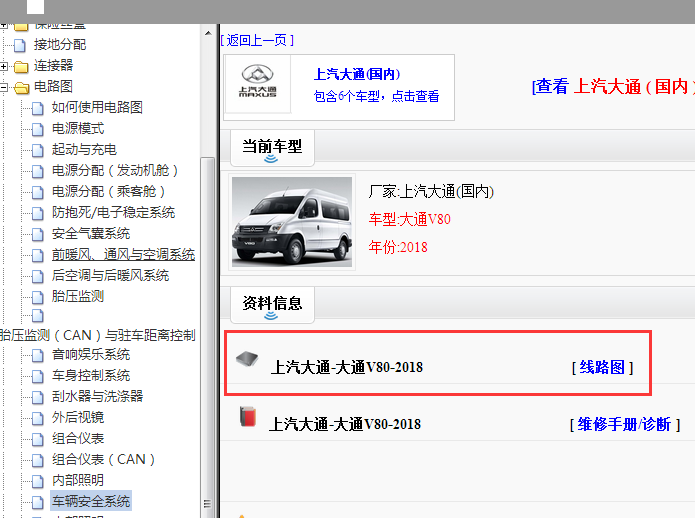This screenshot has height=518, width=695.
Task: Click 厂家:上汽大通(国内) text
Action: pyautogui.click(x=431, y=192)
